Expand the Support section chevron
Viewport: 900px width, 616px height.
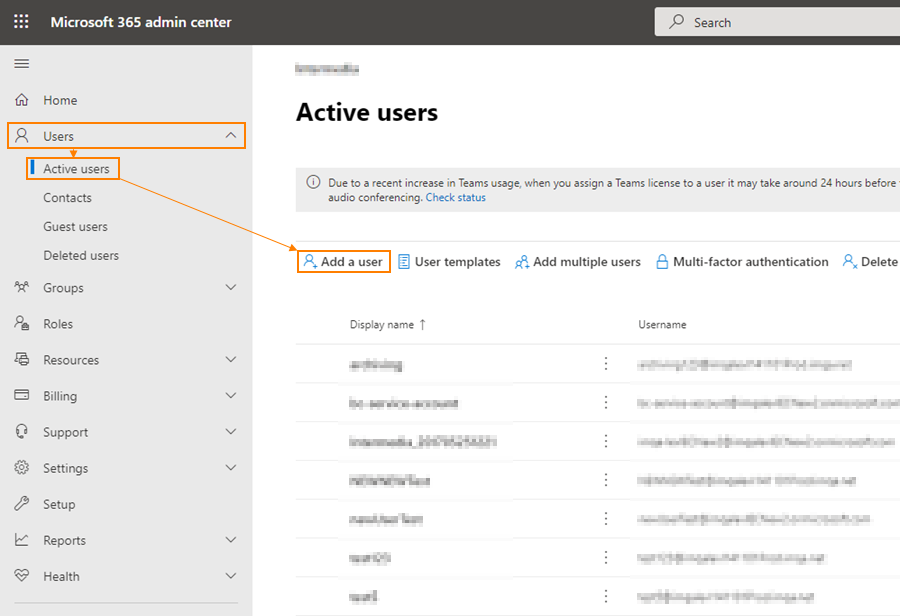[x=231, y=432]
